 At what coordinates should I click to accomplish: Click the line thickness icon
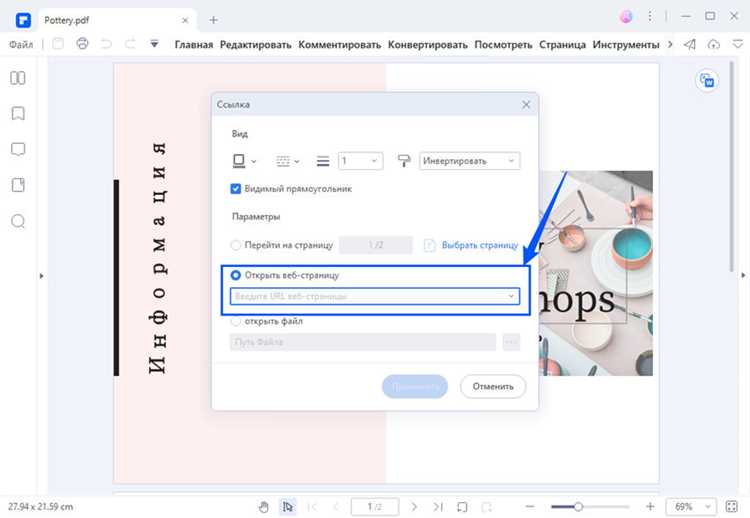[x=323, y=161]
